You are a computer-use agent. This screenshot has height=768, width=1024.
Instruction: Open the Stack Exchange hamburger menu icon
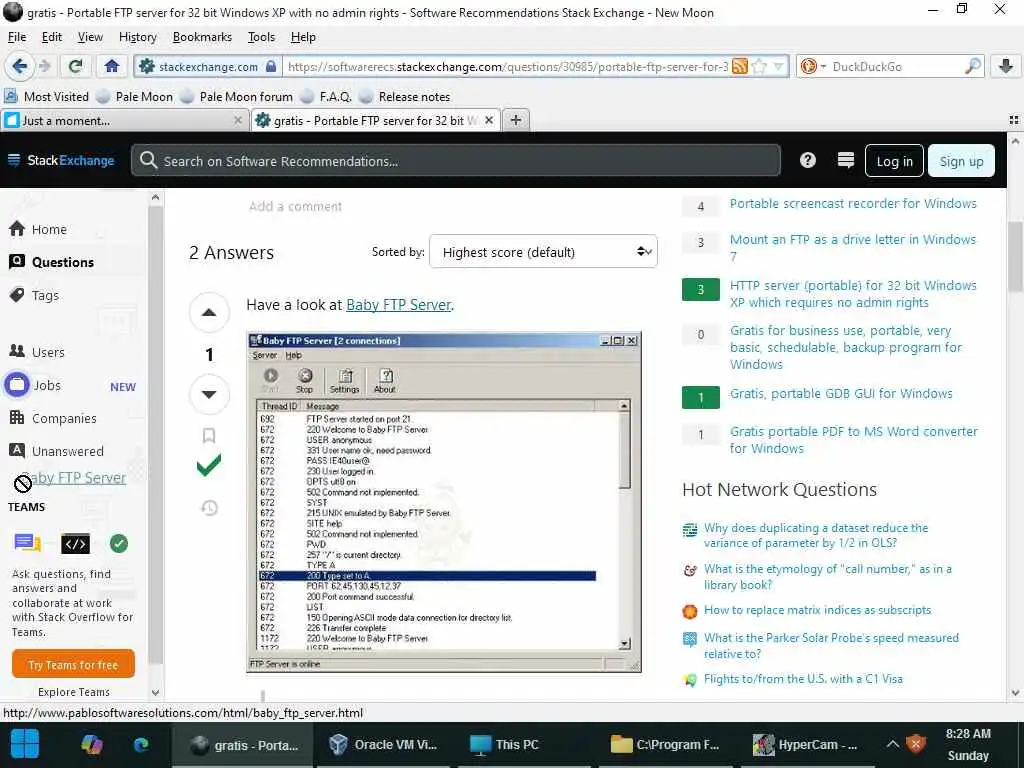coord(14,160)
